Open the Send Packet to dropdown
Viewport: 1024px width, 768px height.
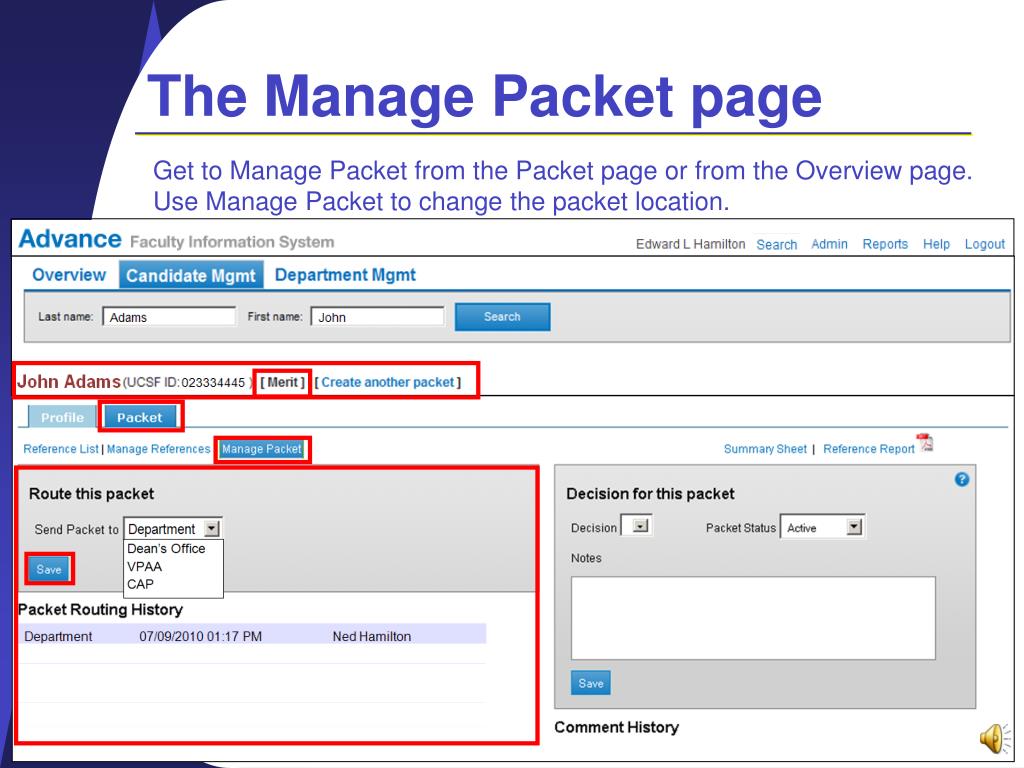172,528
